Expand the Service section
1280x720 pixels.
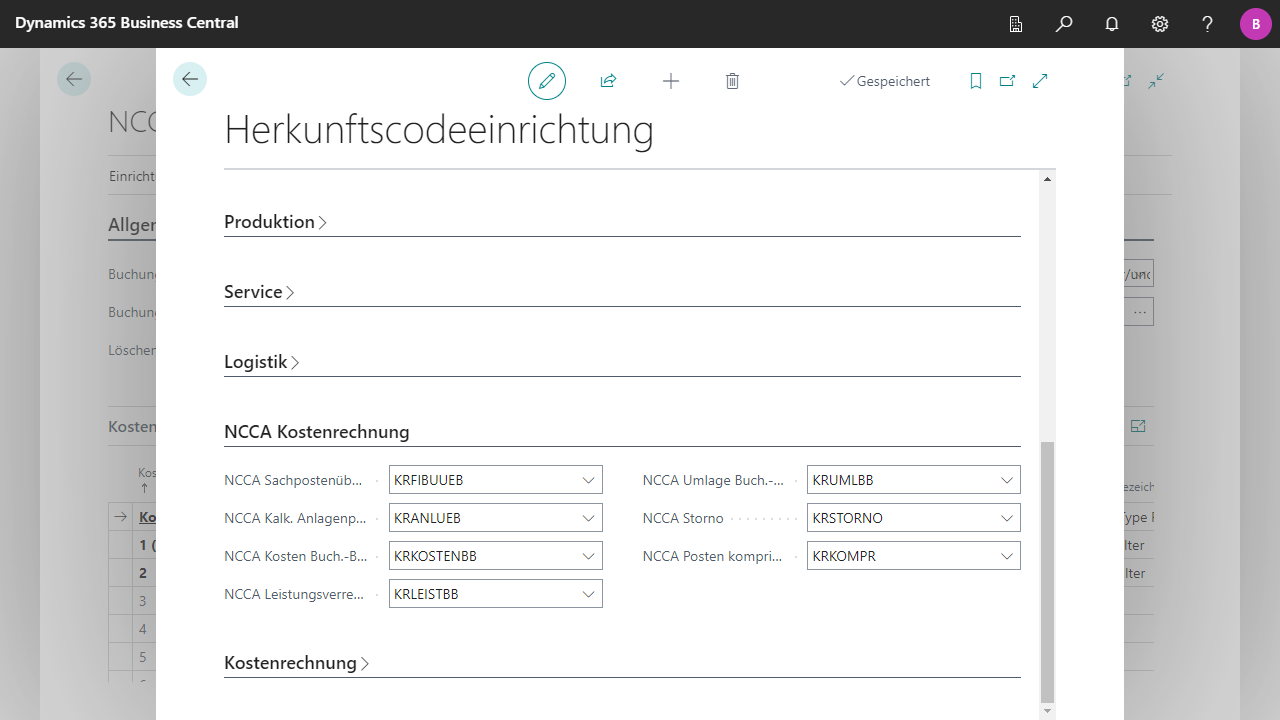click(260, 292)
